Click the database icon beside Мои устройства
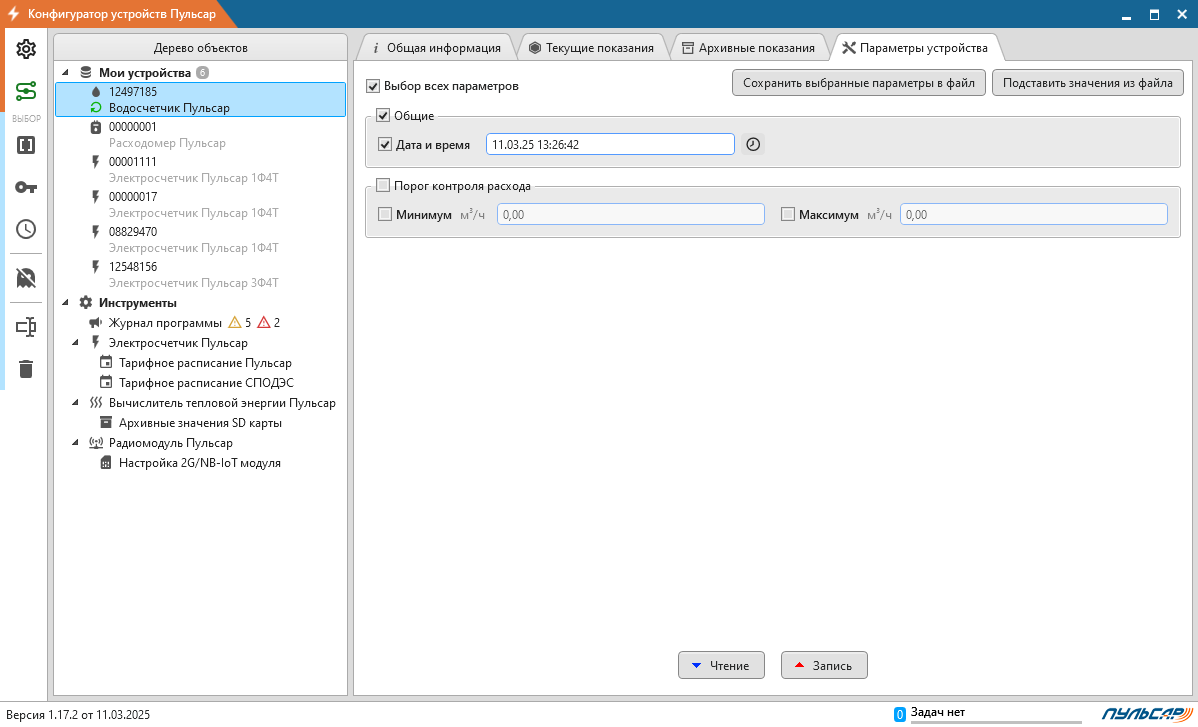The height and width of the screenshot is (727, 1198). pos(86,73)
